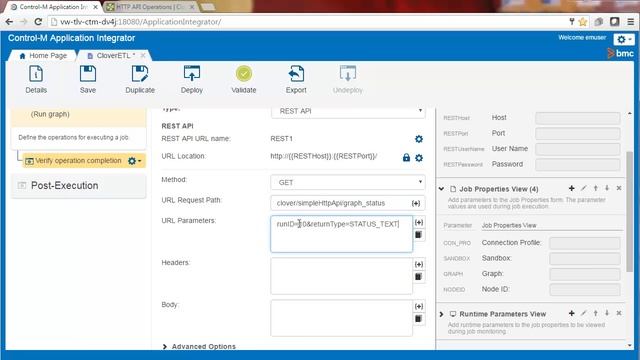Image resolution: width=640 pixels, height=360 pixels.
Task: Insert parameter into Body field
Action: pos(419,307)
